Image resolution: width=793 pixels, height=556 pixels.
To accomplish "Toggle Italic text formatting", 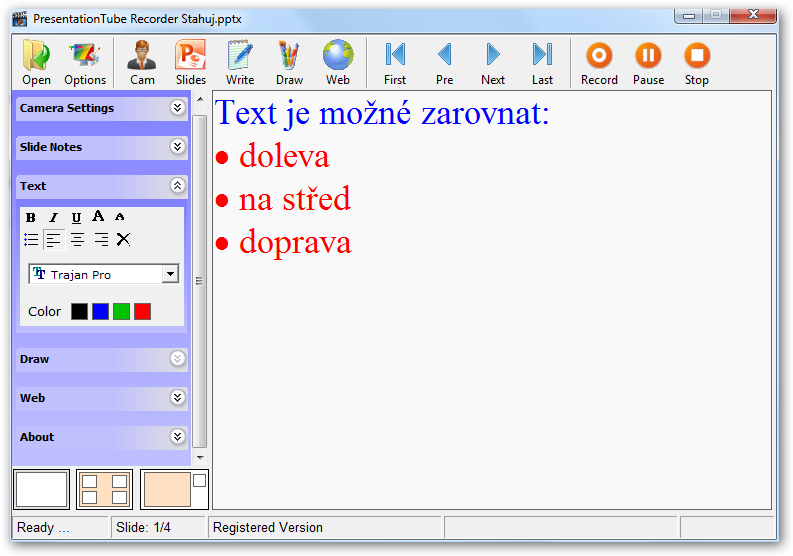I will [53, 218].
